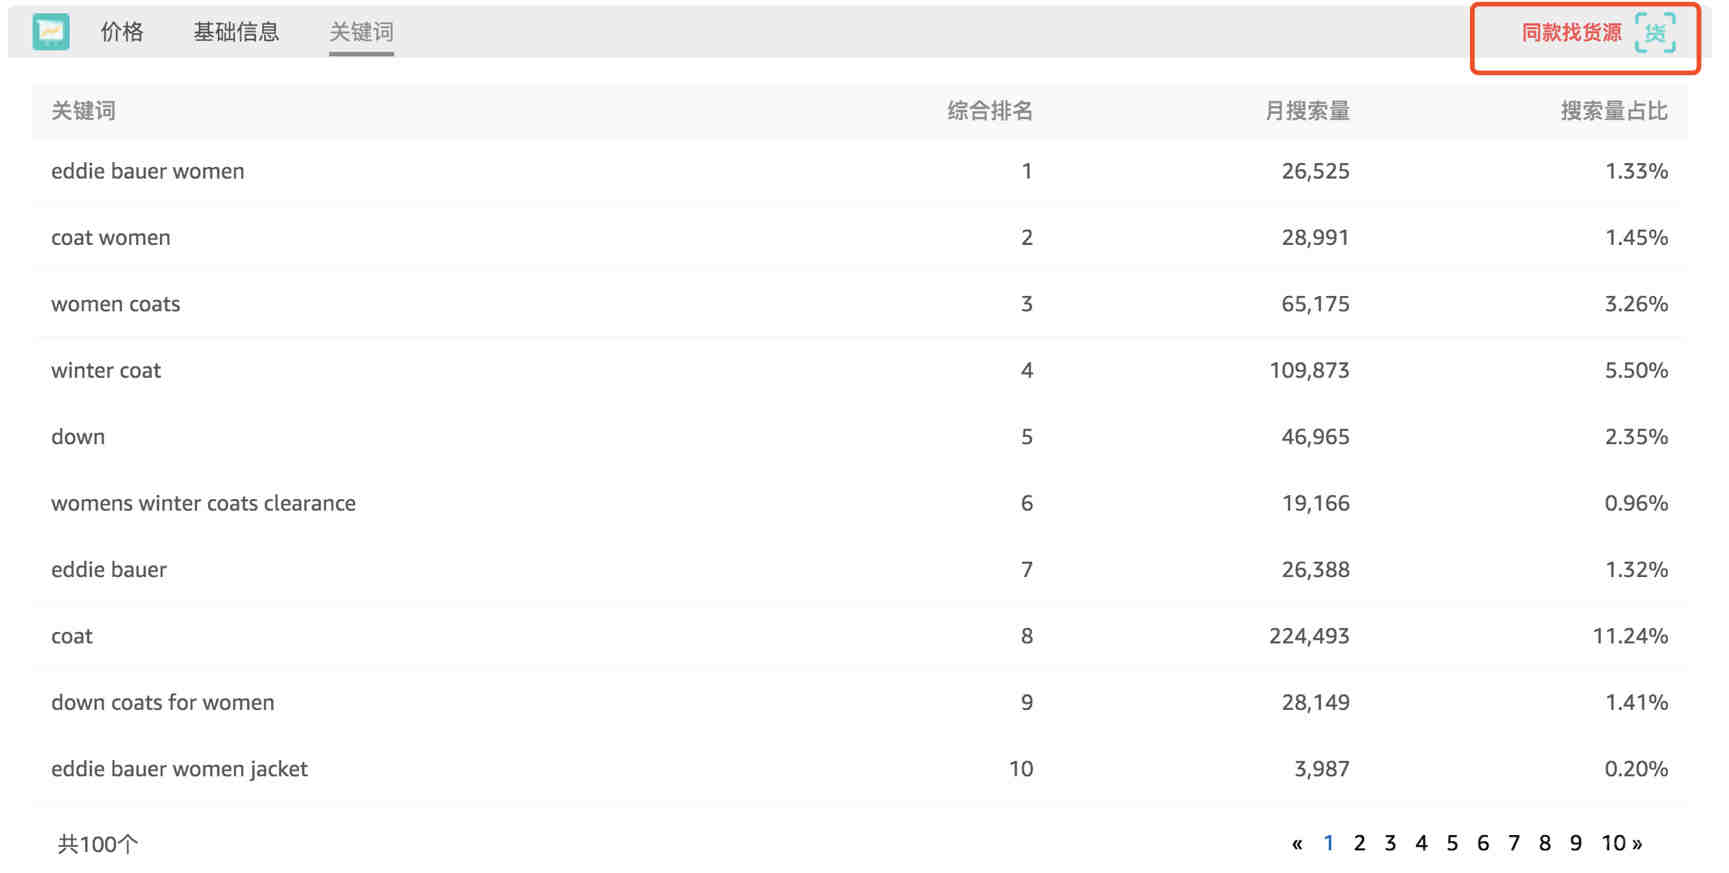Select keyword 'womens winter coats clearance'

click(203, 503)
